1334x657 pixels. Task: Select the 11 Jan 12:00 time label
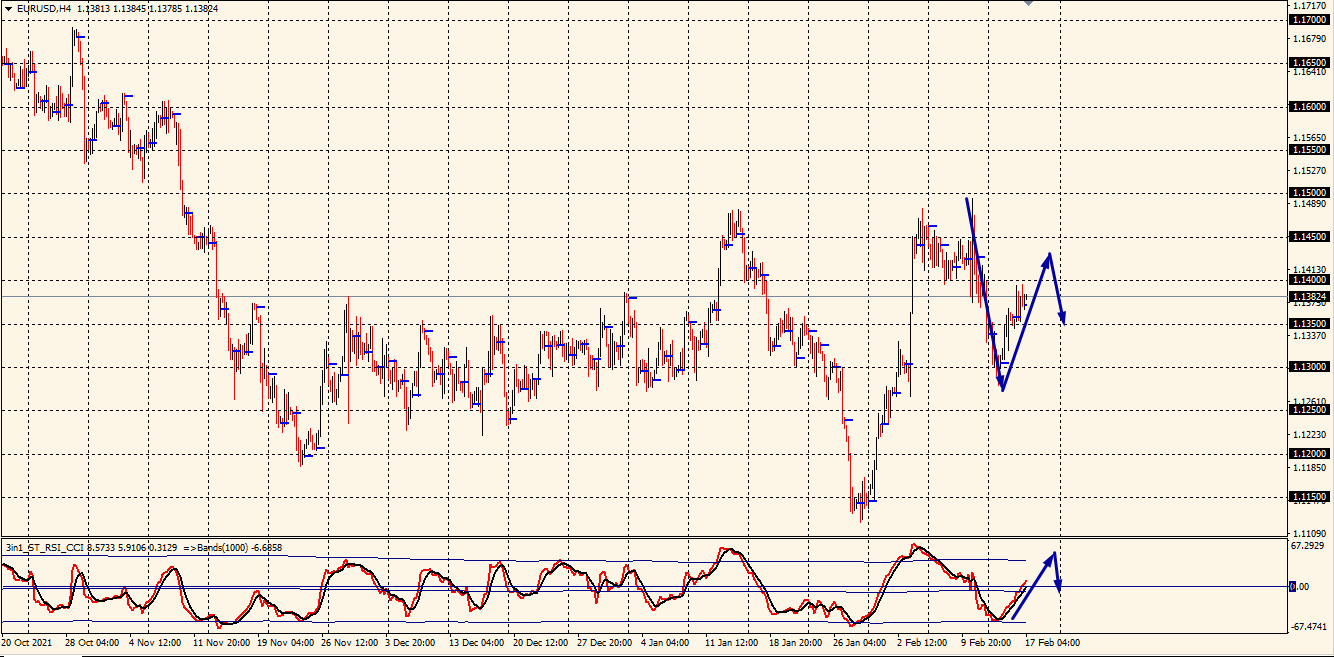tap(732, 642)
